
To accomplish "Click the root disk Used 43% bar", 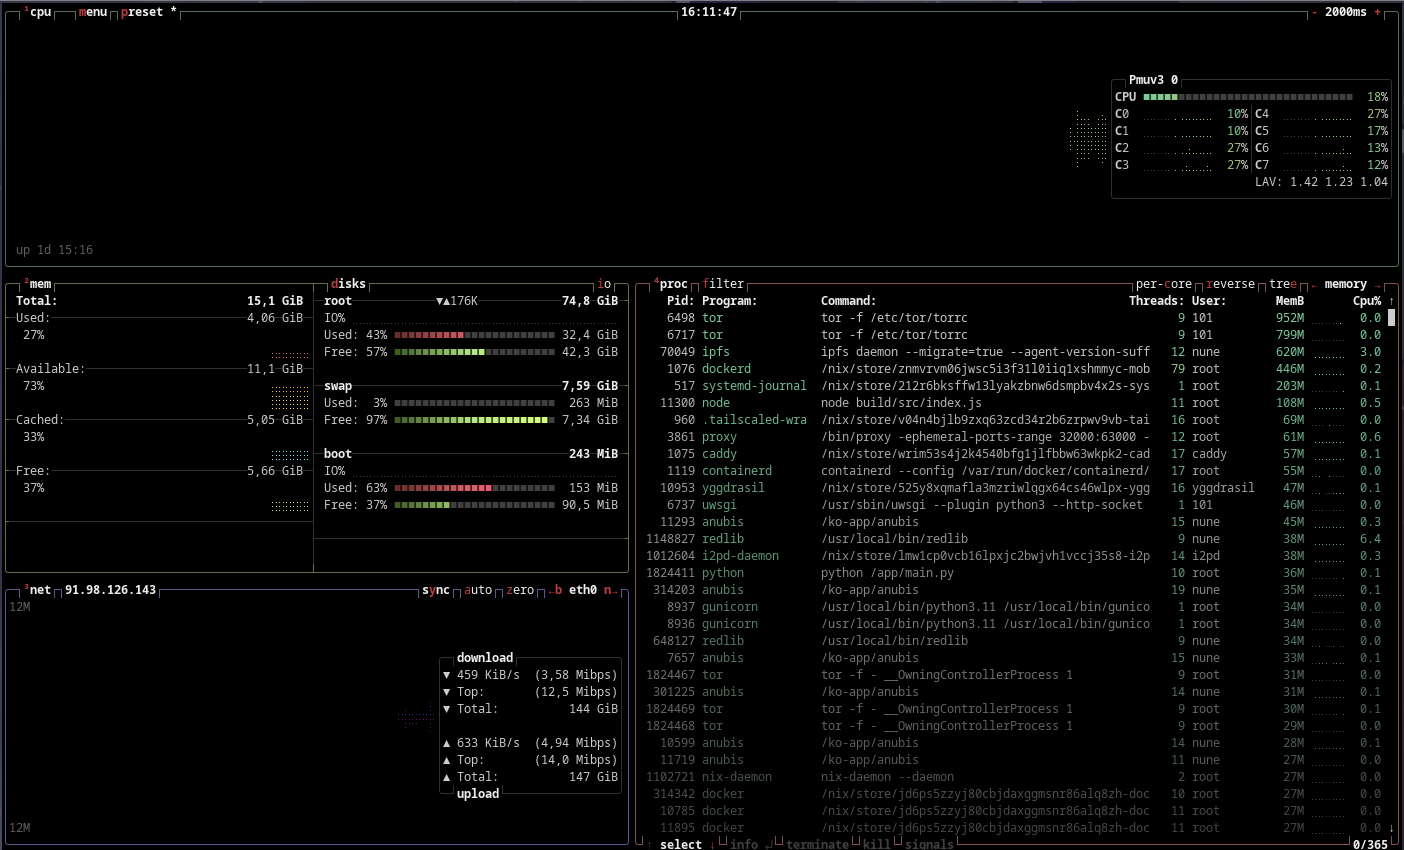I will coord(474,335).
